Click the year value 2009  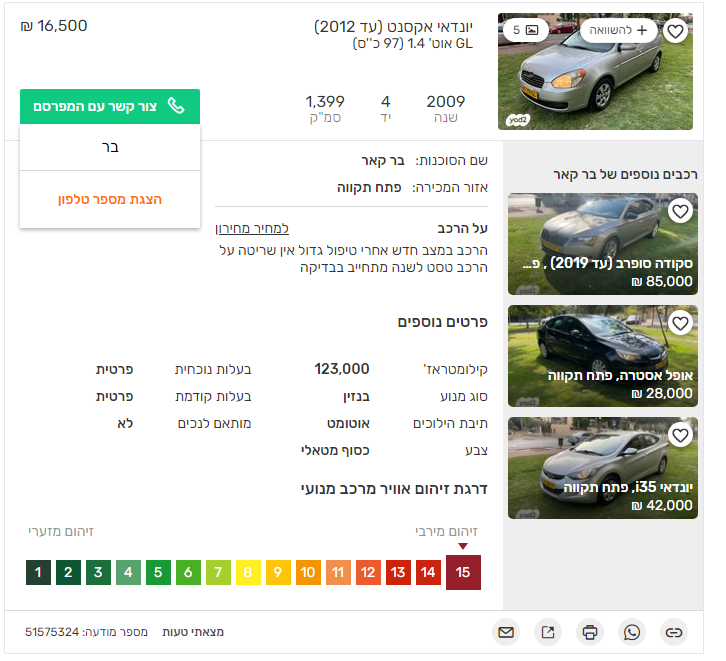click(445, 101)
